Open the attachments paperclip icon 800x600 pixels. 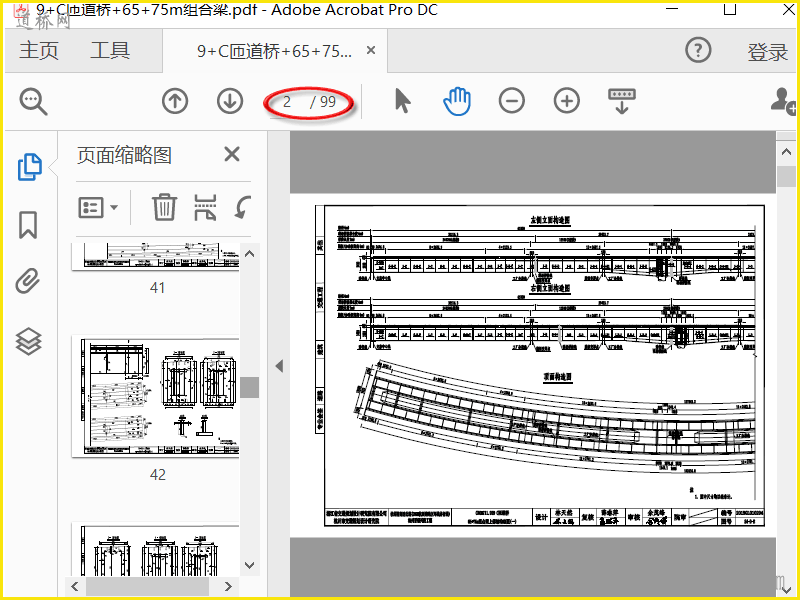[x=28, y=281]
